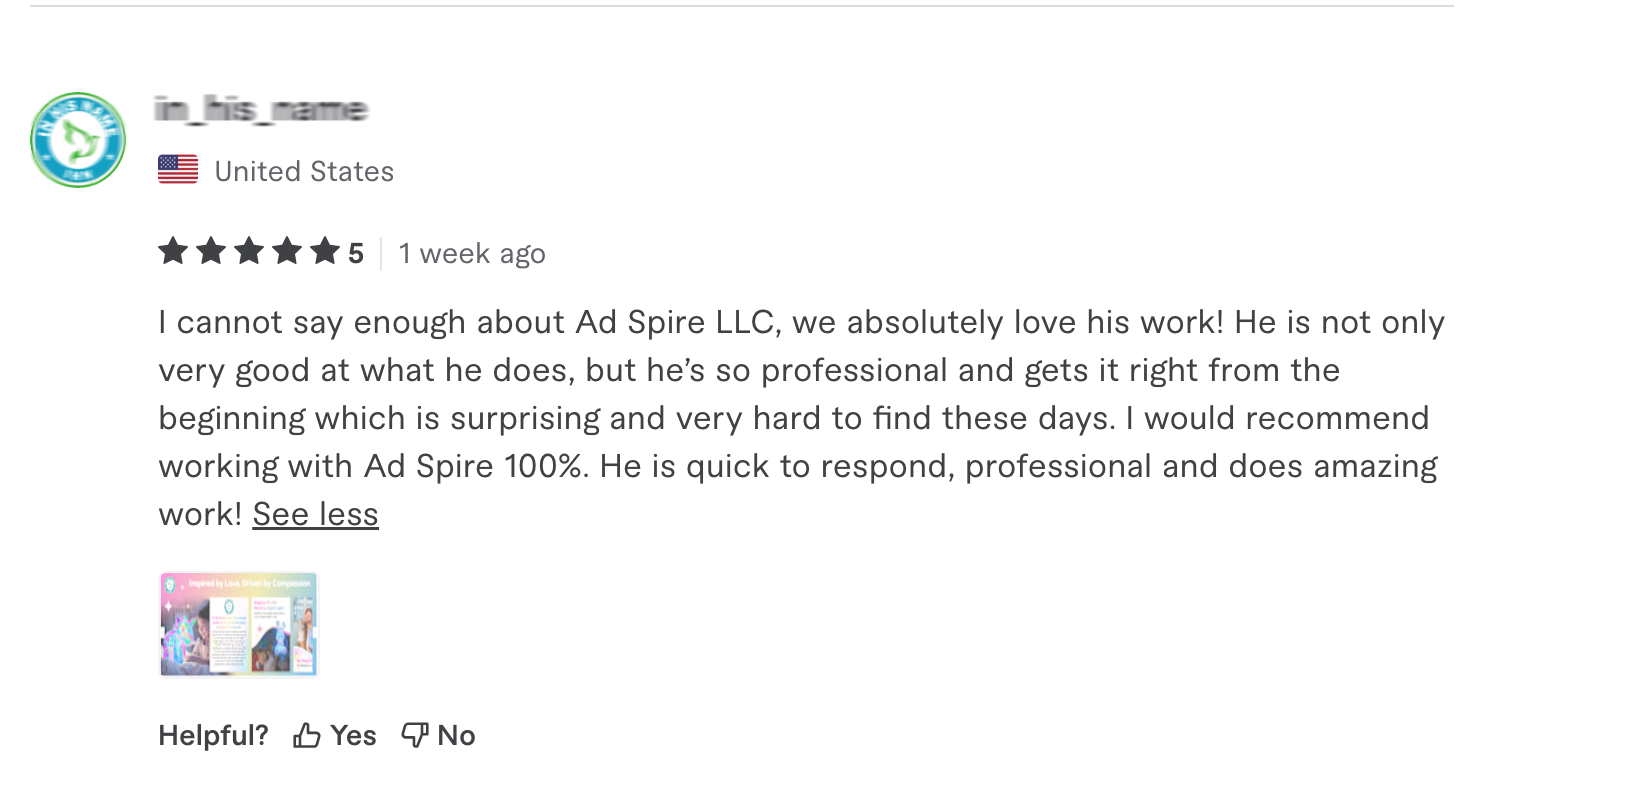Open the attached review image thumbnail
Viewport: 1636px width, 802px height.
pos(239,624)
